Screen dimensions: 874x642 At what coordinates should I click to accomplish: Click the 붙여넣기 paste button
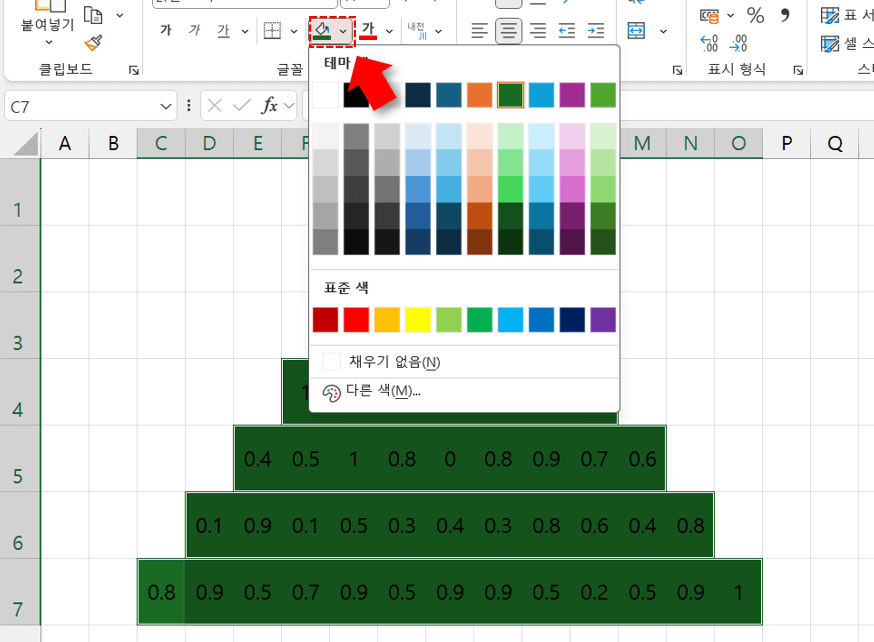click(x=47, y=24)
